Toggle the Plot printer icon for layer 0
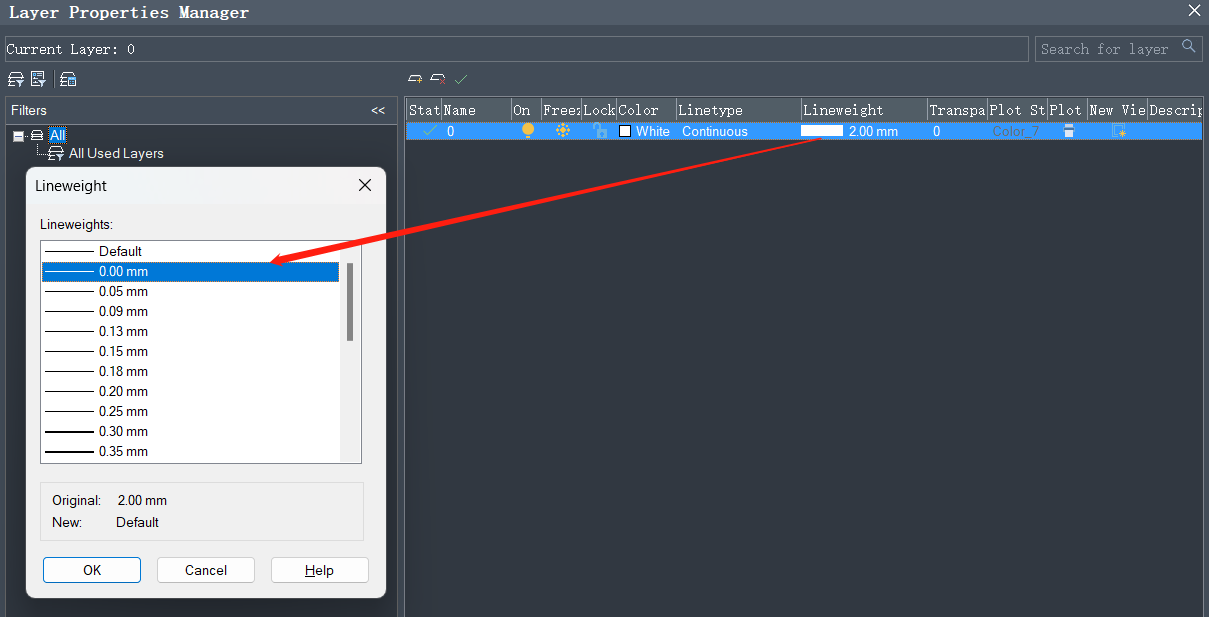Image resolution: width=1209 pixels, height=617 pixels. click(x=1069, y=131)
